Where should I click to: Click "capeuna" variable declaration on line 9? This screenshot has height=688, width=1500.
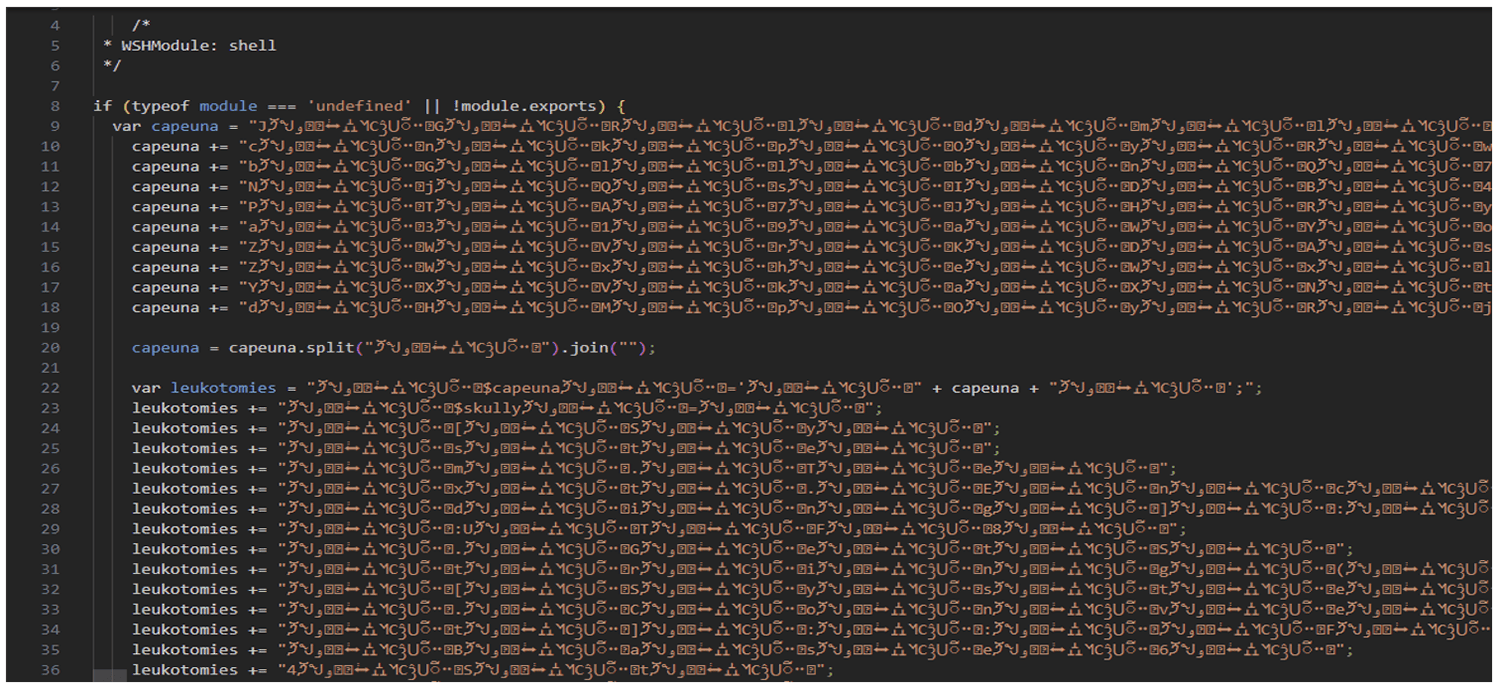182,126
